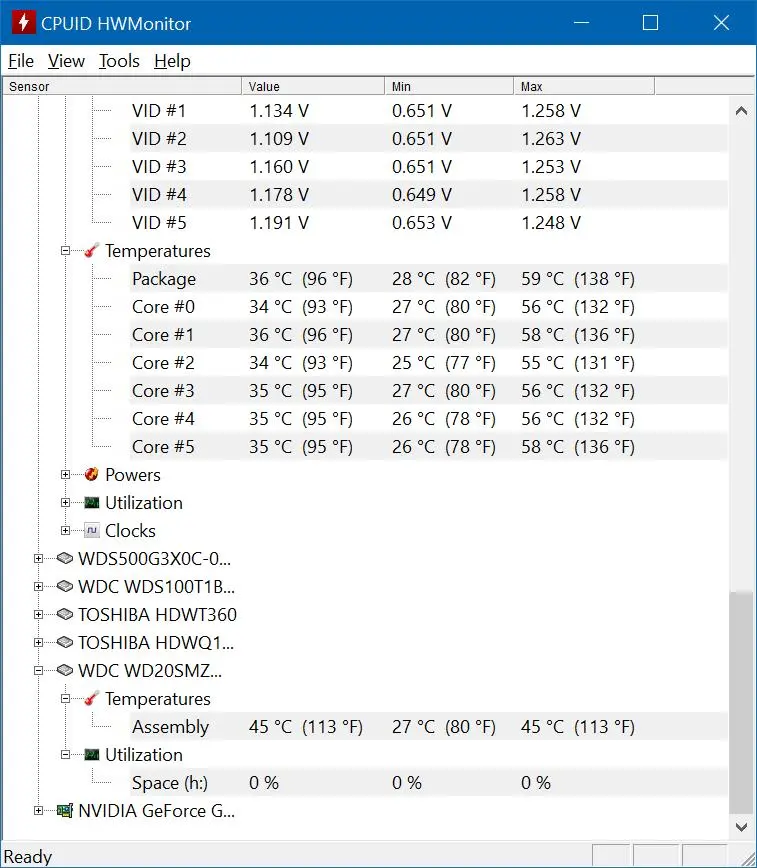Screen dimensions: 757x868
Task: Click the NVIDIA GeForce graphics card icon
Action: (65, 810)
